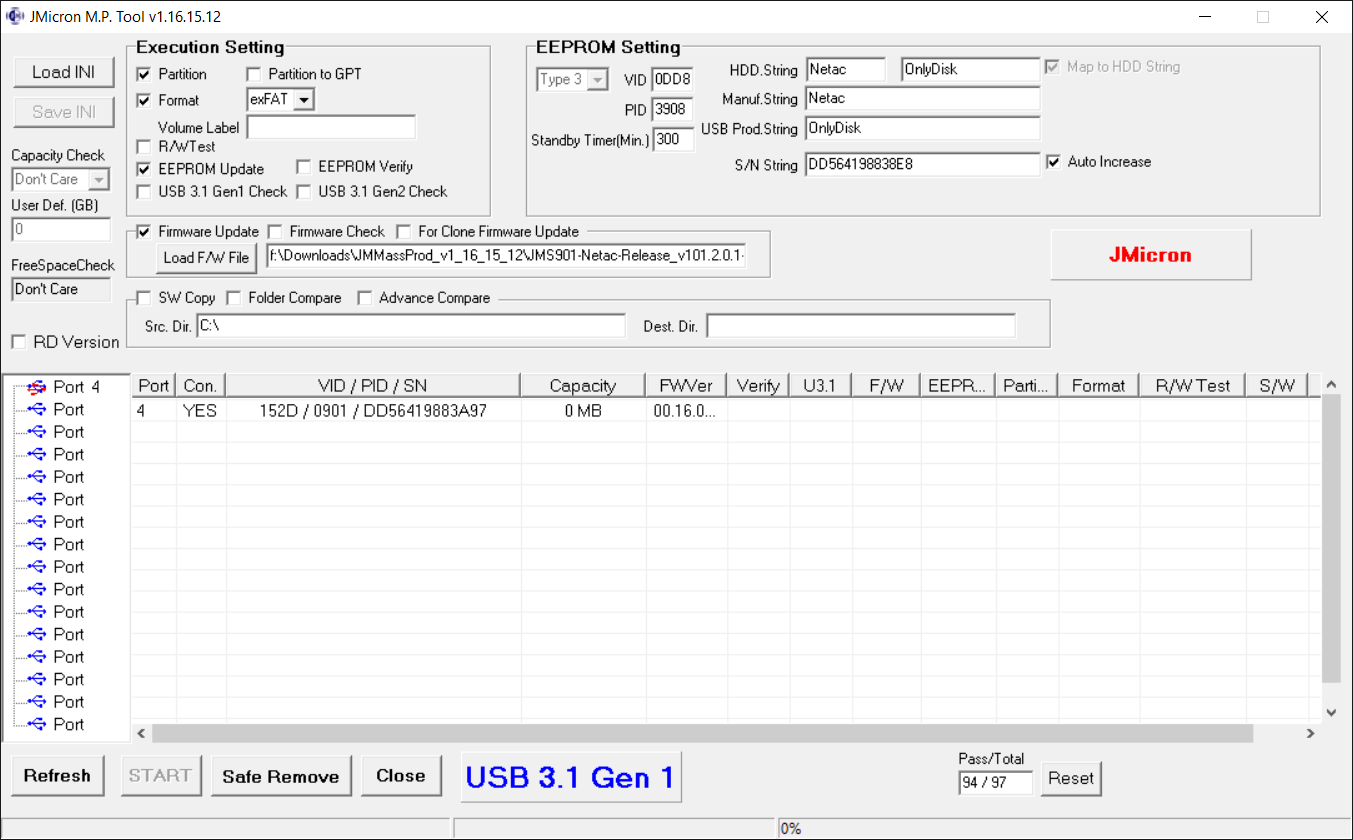Click the Standby Timer field
This screenshot has width=1353, height=840.
click(672, 140)
